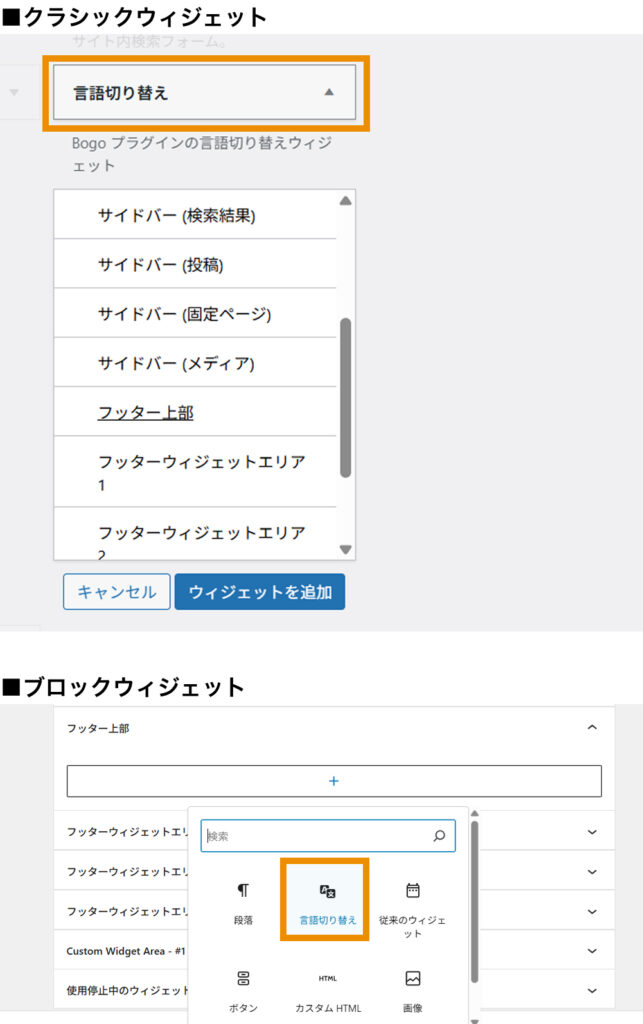643x1024 pixels.
Task: Collapse the フッター上部 block widget panel
Action: click(591, 728)
